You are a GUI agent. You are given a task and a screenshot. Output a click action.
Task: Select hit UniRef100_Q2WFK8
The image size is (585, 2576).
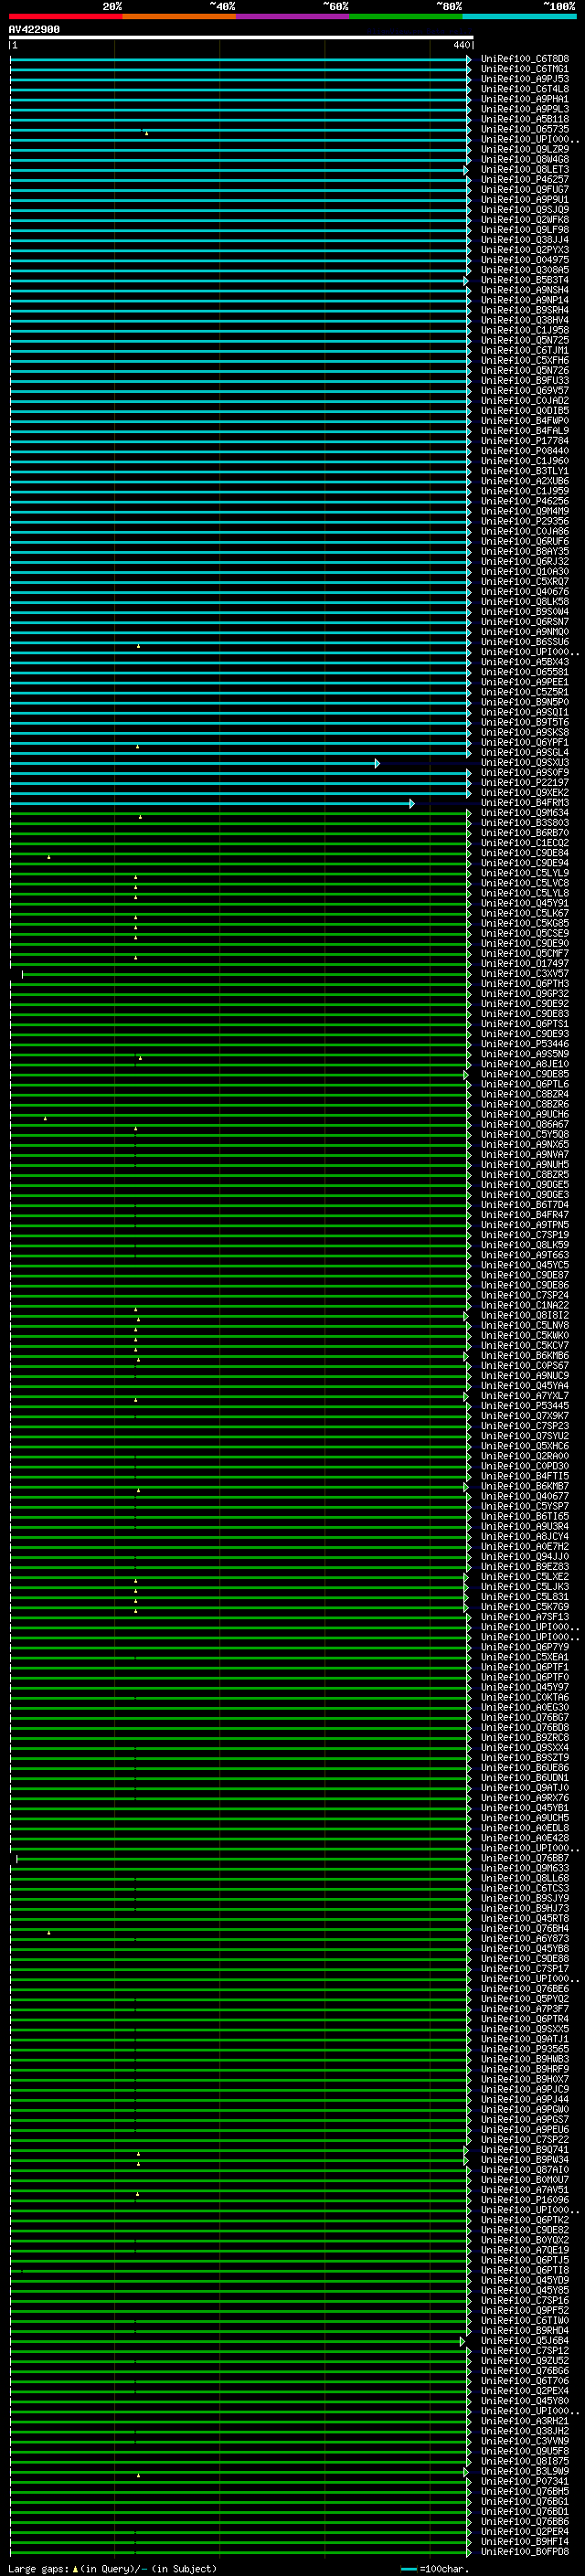pos(525,219)
